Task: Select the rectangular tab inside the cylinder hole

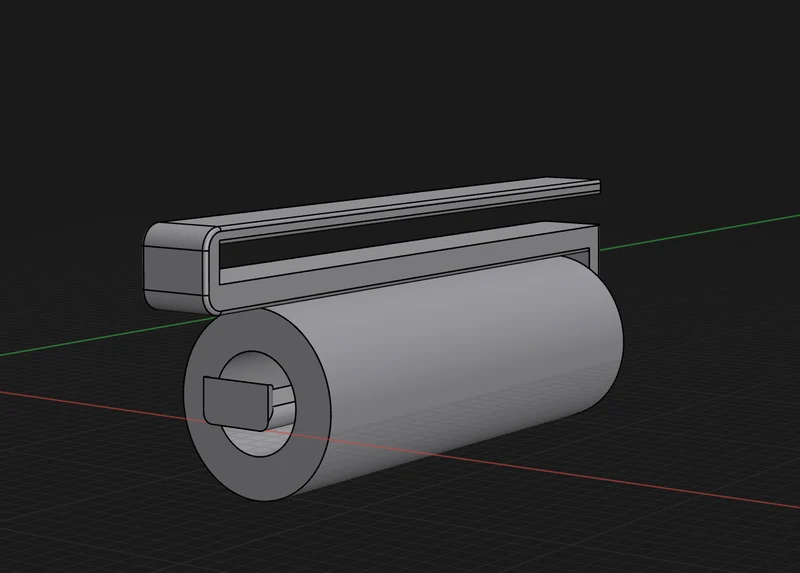Action: coord(237,403)
